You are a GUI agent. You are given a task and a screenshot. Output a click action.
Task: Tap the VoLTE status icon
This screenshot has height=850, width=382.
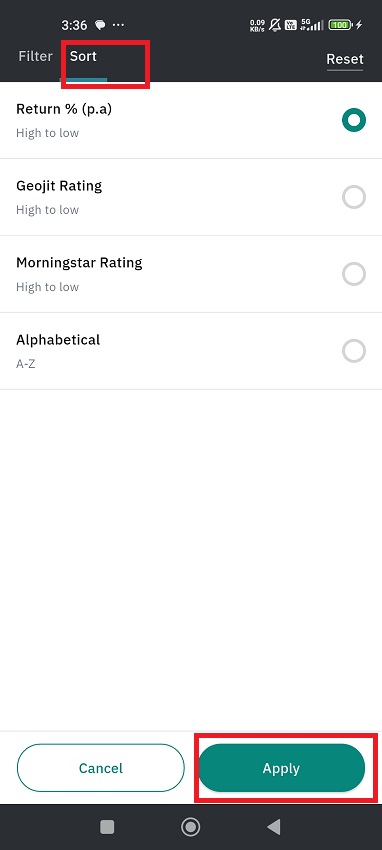[290, 25]
